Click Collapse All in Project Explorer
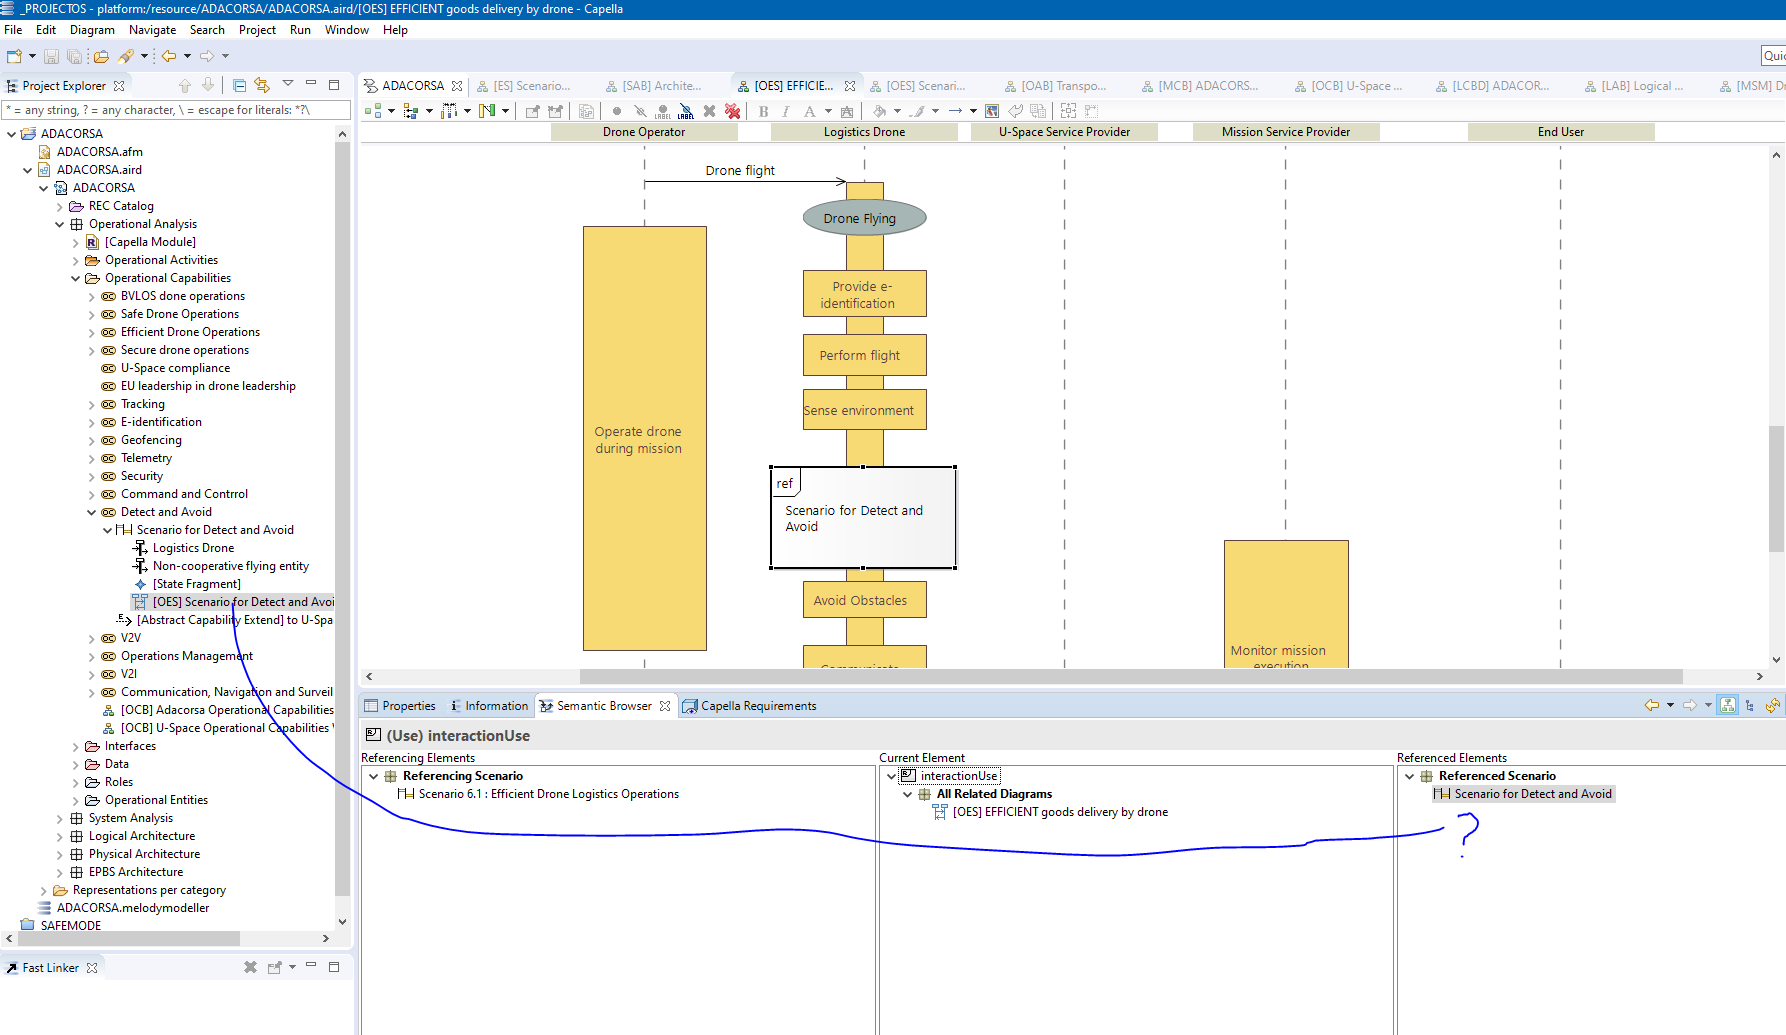Image resolution: width=1786 pixels, height=1035 pixels. (x=240, y=86)
